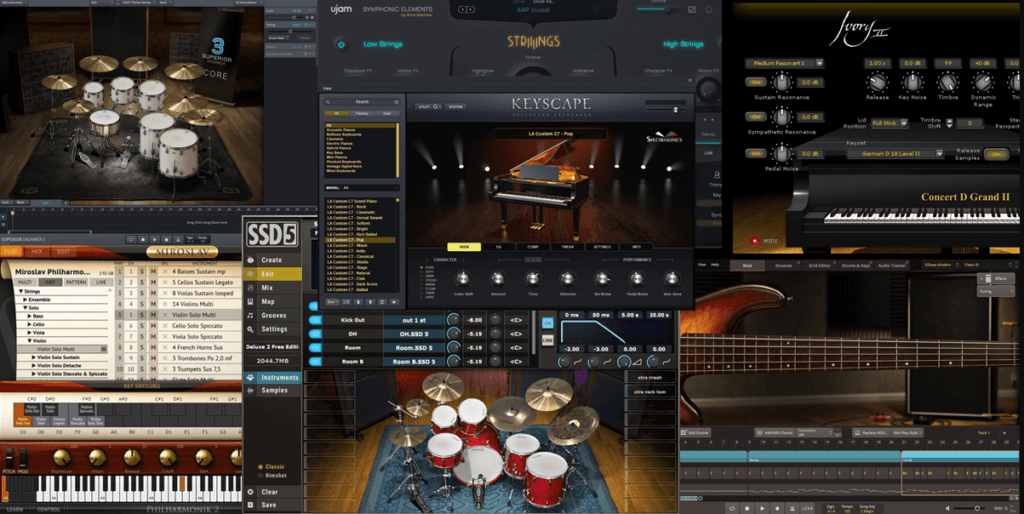Remove Violin Solo Multi with its X
1024x514 pixels.
pyautogui.click(x=165, y=315)
